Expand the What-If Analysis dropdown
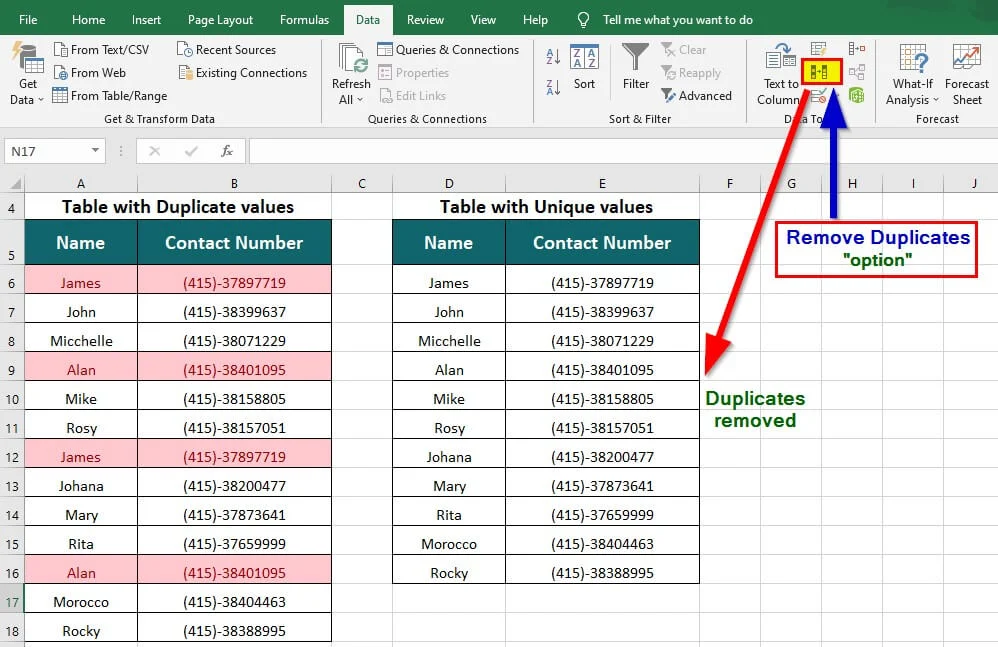 click(911, 72)
